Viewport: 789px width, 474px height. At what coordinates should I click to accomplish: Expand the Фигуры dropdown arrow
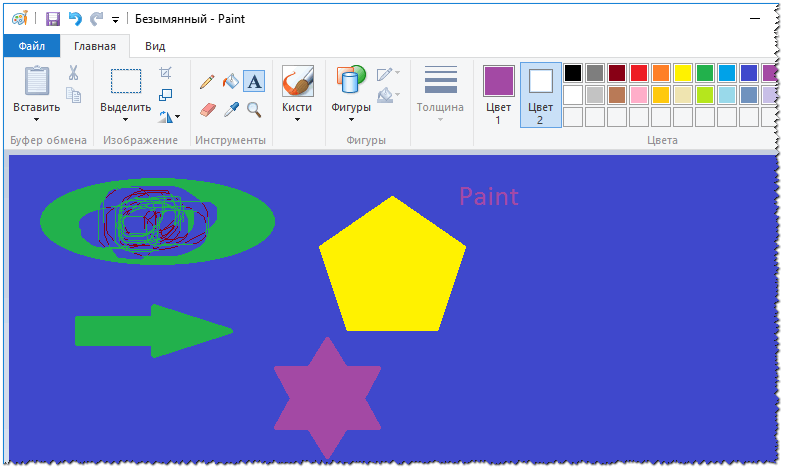pos(351,120)
